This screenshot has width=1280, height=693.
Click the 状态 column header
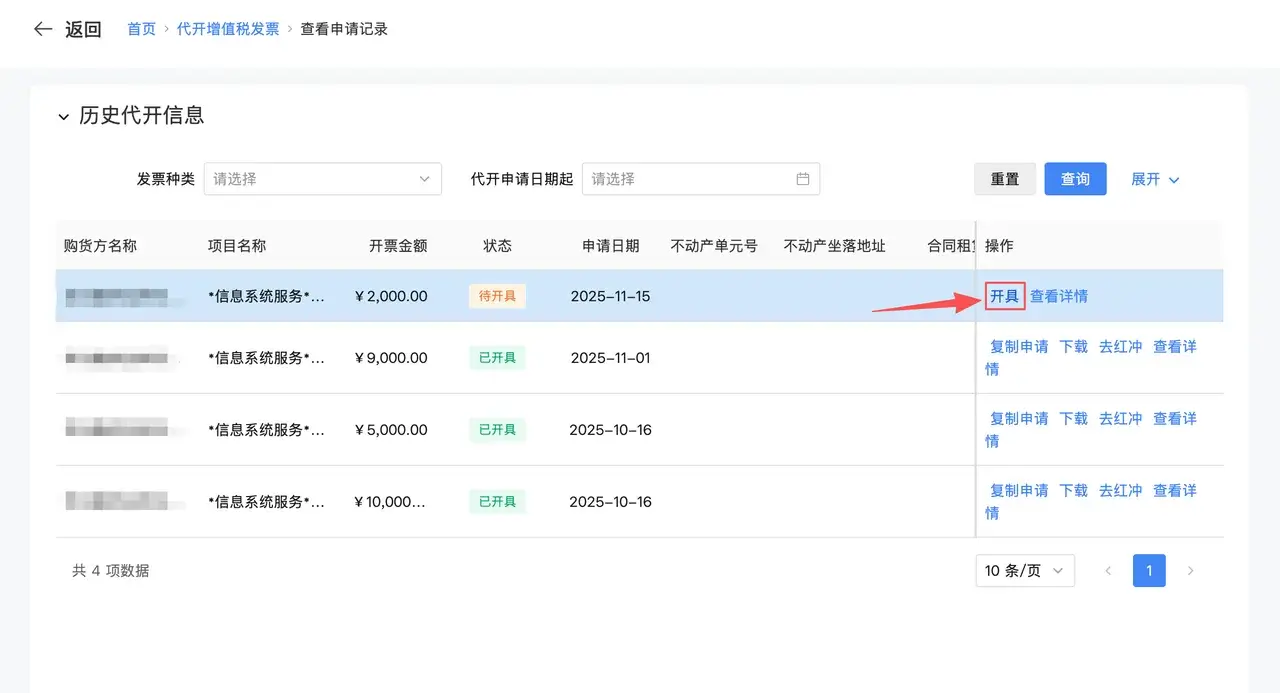click(497, 246)
